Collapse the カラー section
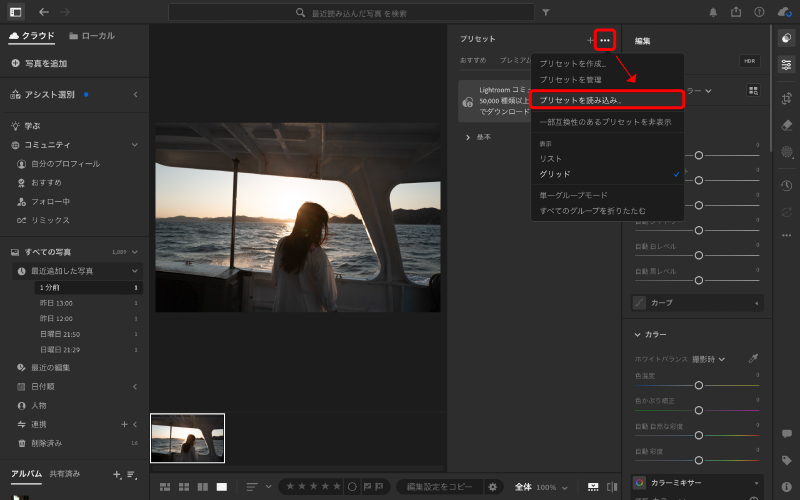The image size is (800, 500). tap(638, 334)
